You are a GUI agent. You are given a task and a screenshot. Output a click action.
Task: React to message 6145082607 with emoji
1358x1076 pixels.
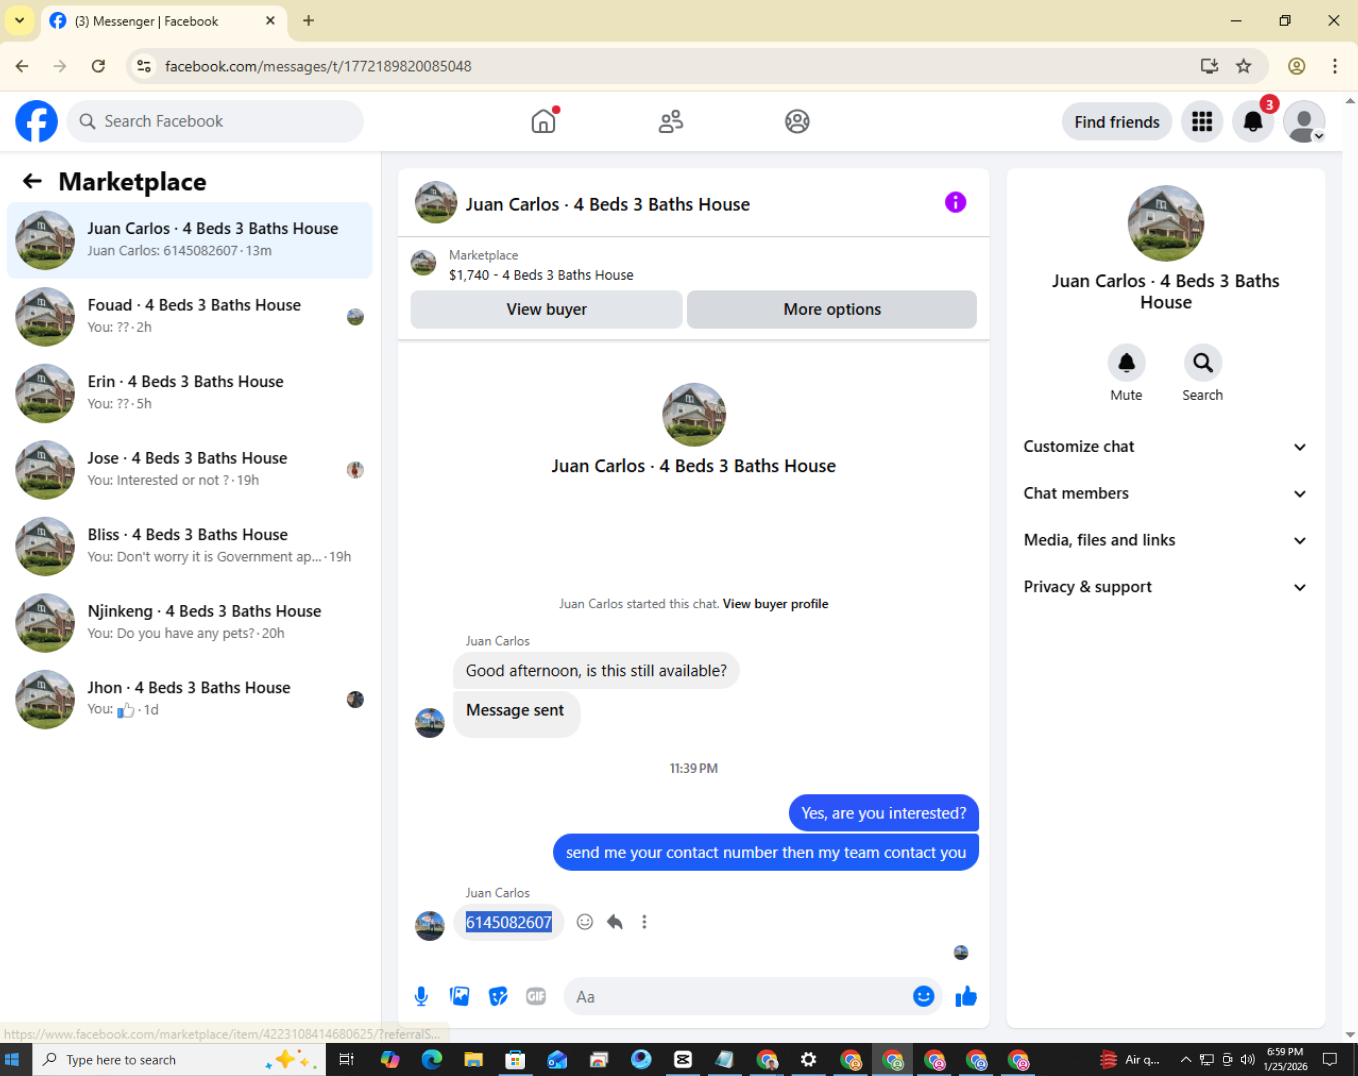pyautogui.click(x=585, y=922)
